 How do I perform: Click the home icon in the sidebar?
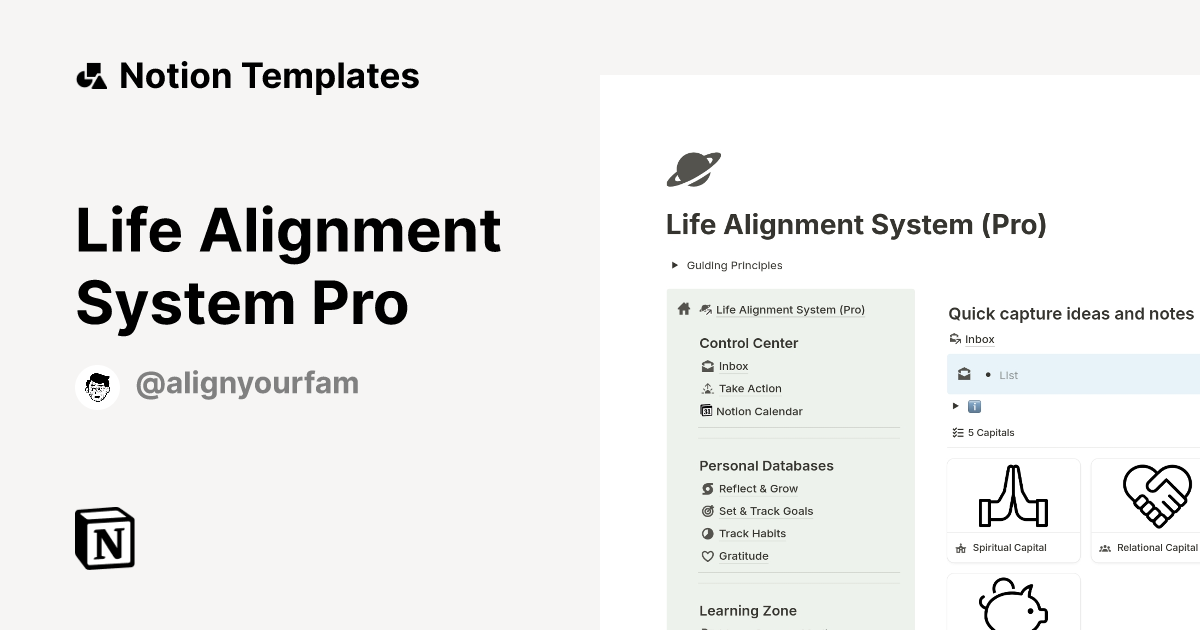point(683,309)
